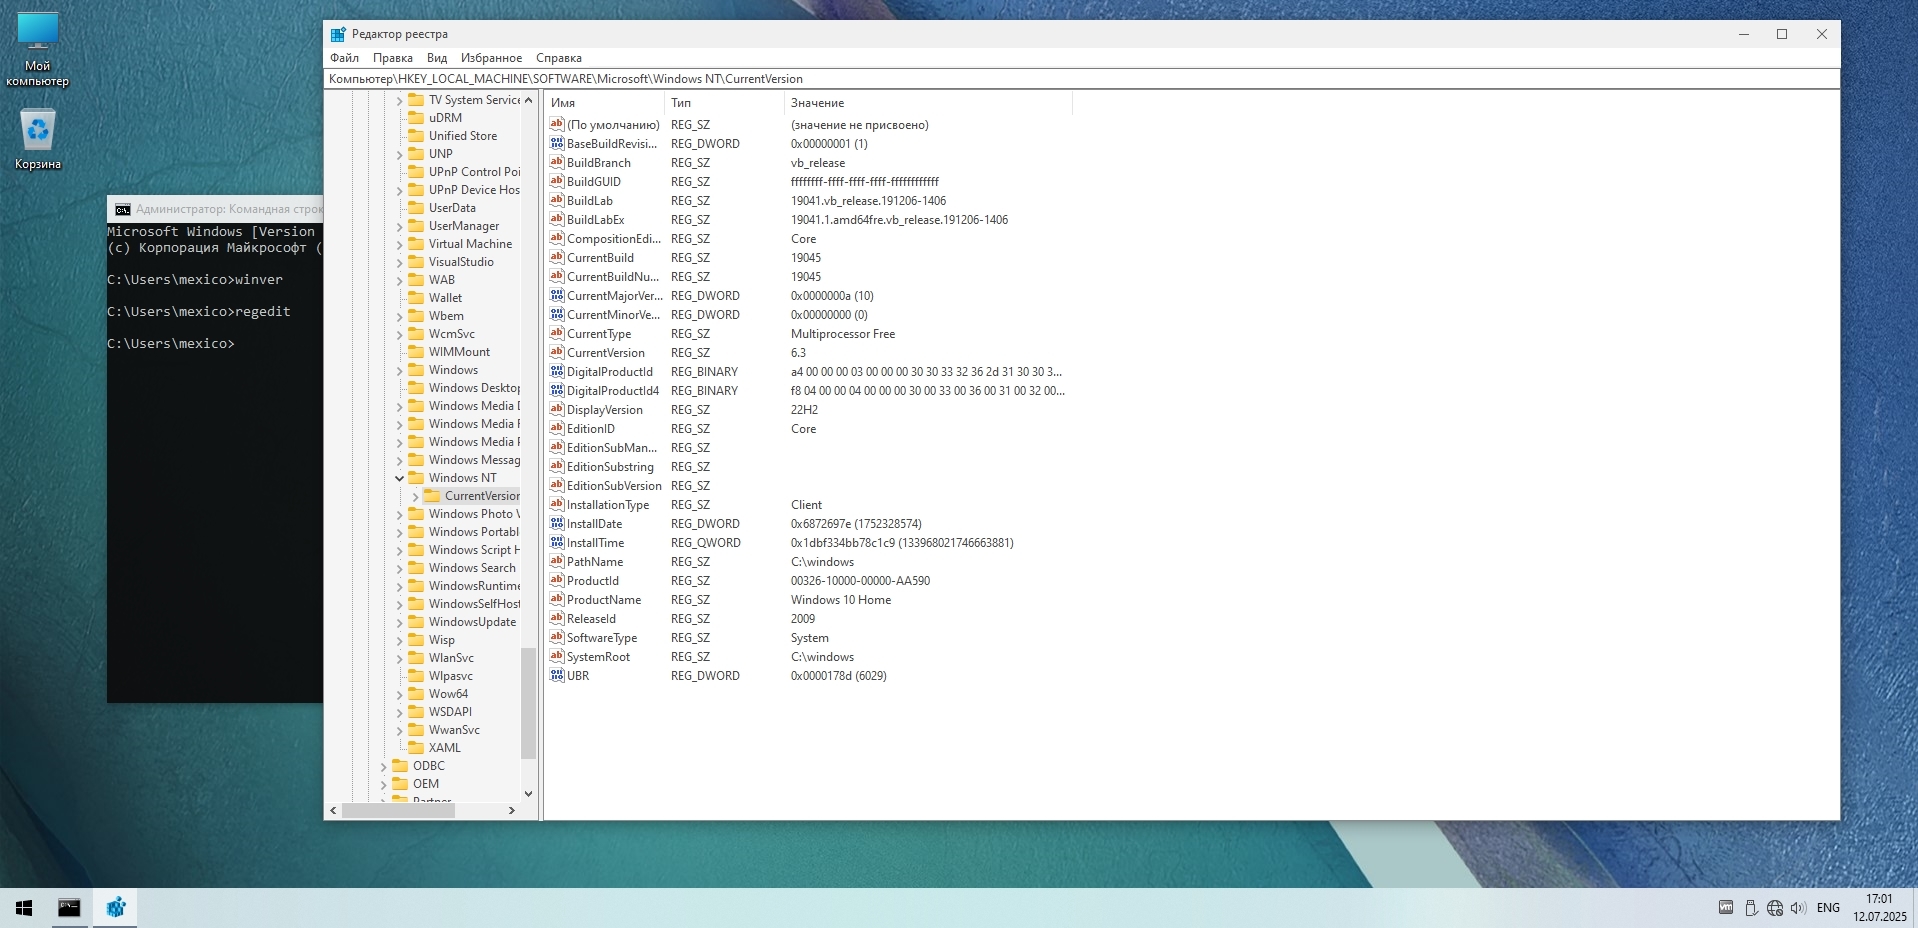Open the Windows Start menu

(x=24, y=908)
